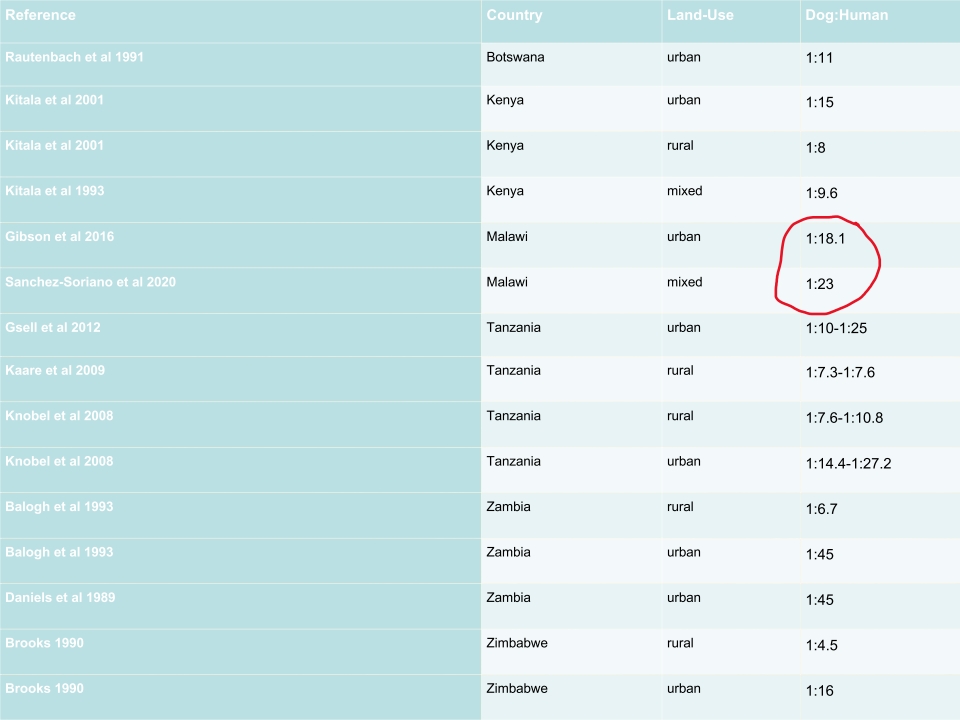960x720 pixels.
Task: Click the 1:9.6 ratio value
Action: pos(821,193)
